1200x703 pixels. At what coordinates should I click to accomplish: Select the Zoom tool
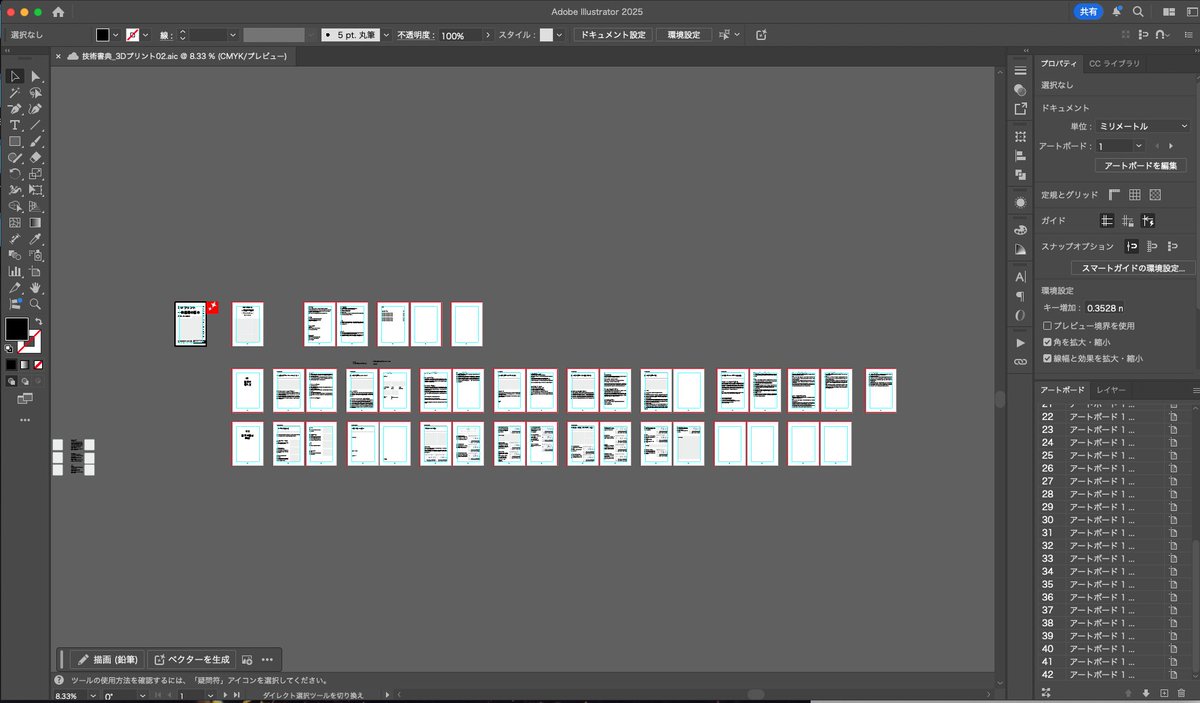click(36, 303)
